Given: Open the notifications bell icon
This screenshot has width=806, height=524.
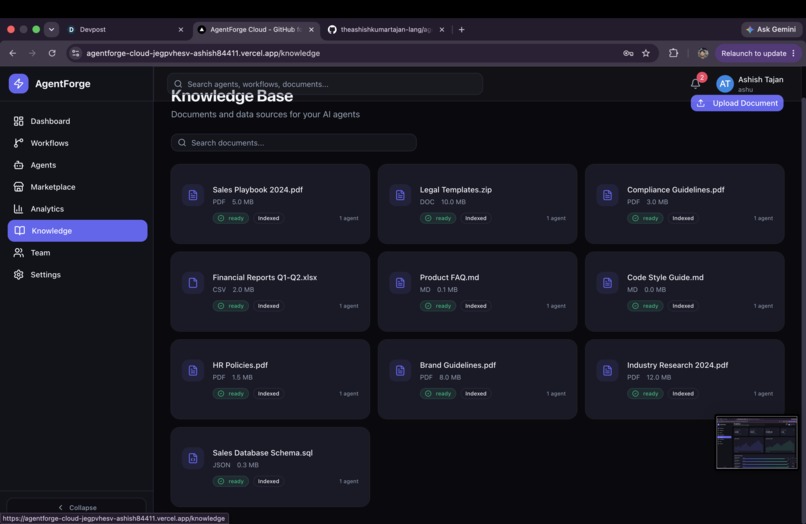Looking at the screenshot, I should click(x=695, y=83).
